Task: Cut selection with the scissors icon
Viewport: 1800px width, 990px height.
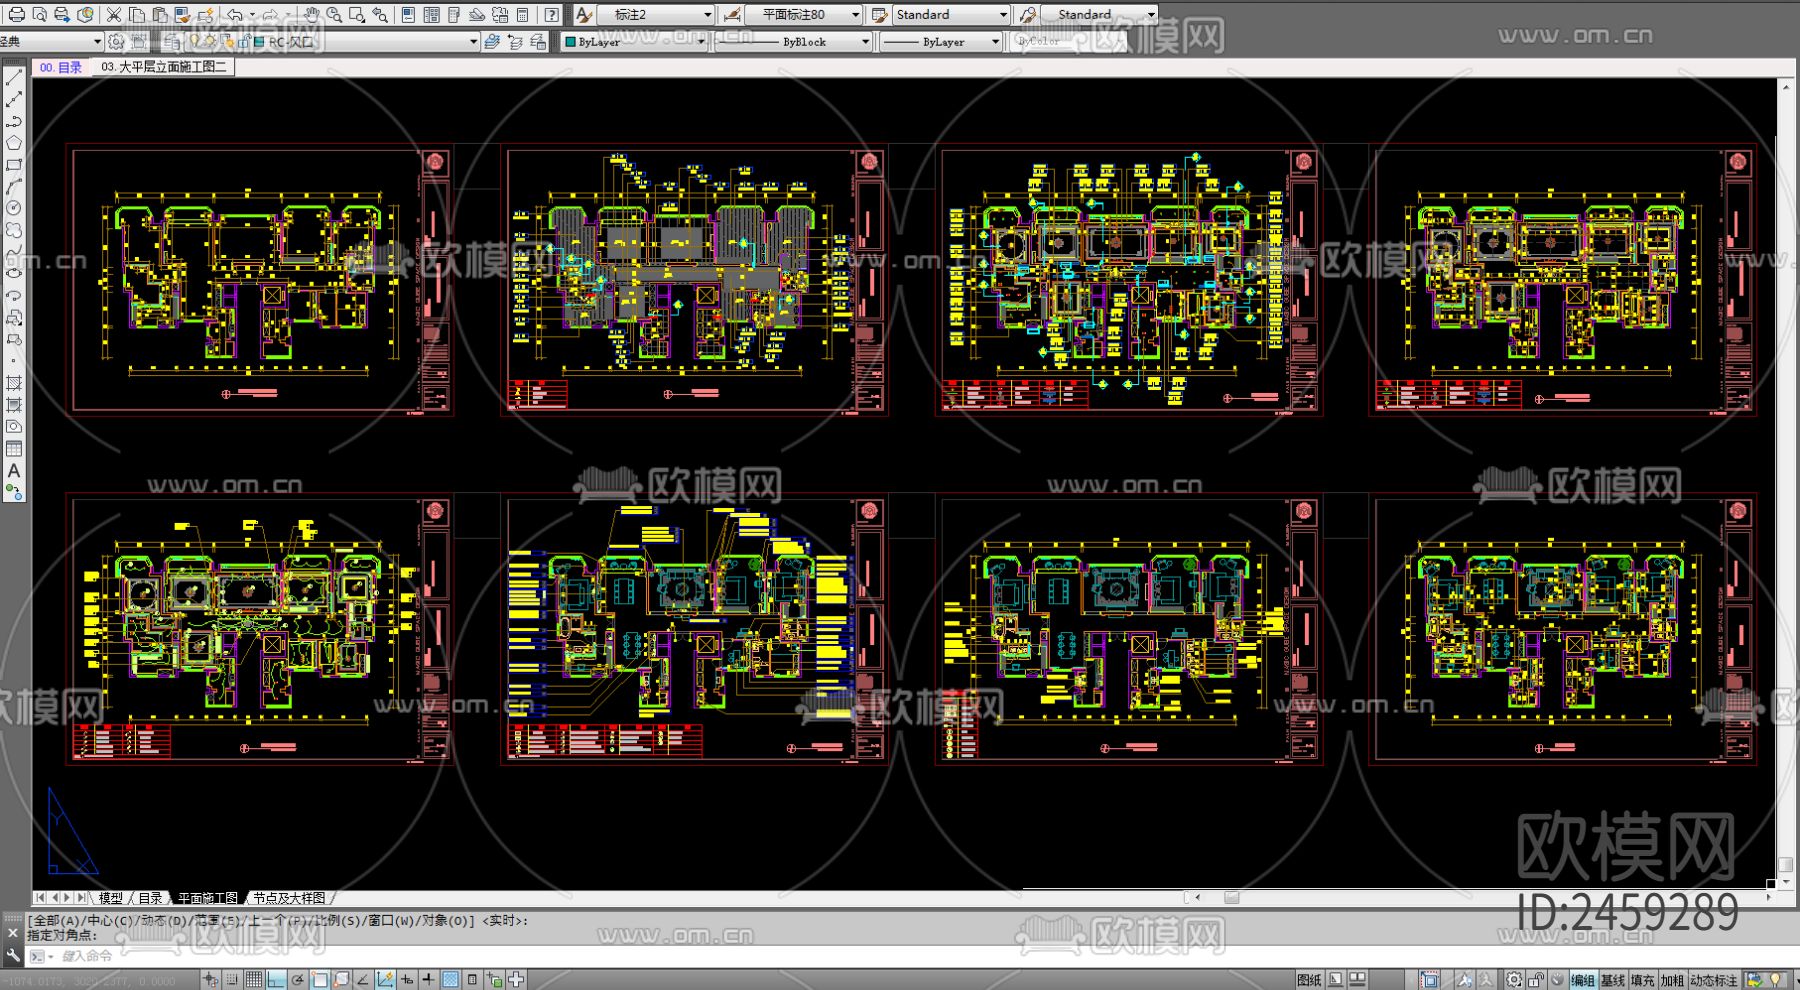Action: click(x=114, y=15)
